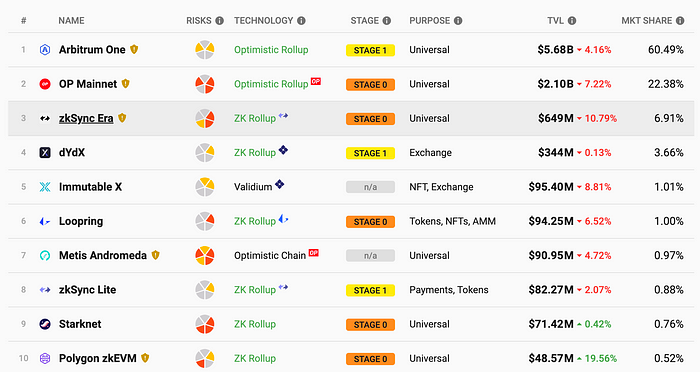Screen dimensions: 700x372
Task: Click the STAGE 0 badge for OP Mainnet
Action: tap(371, 84)
